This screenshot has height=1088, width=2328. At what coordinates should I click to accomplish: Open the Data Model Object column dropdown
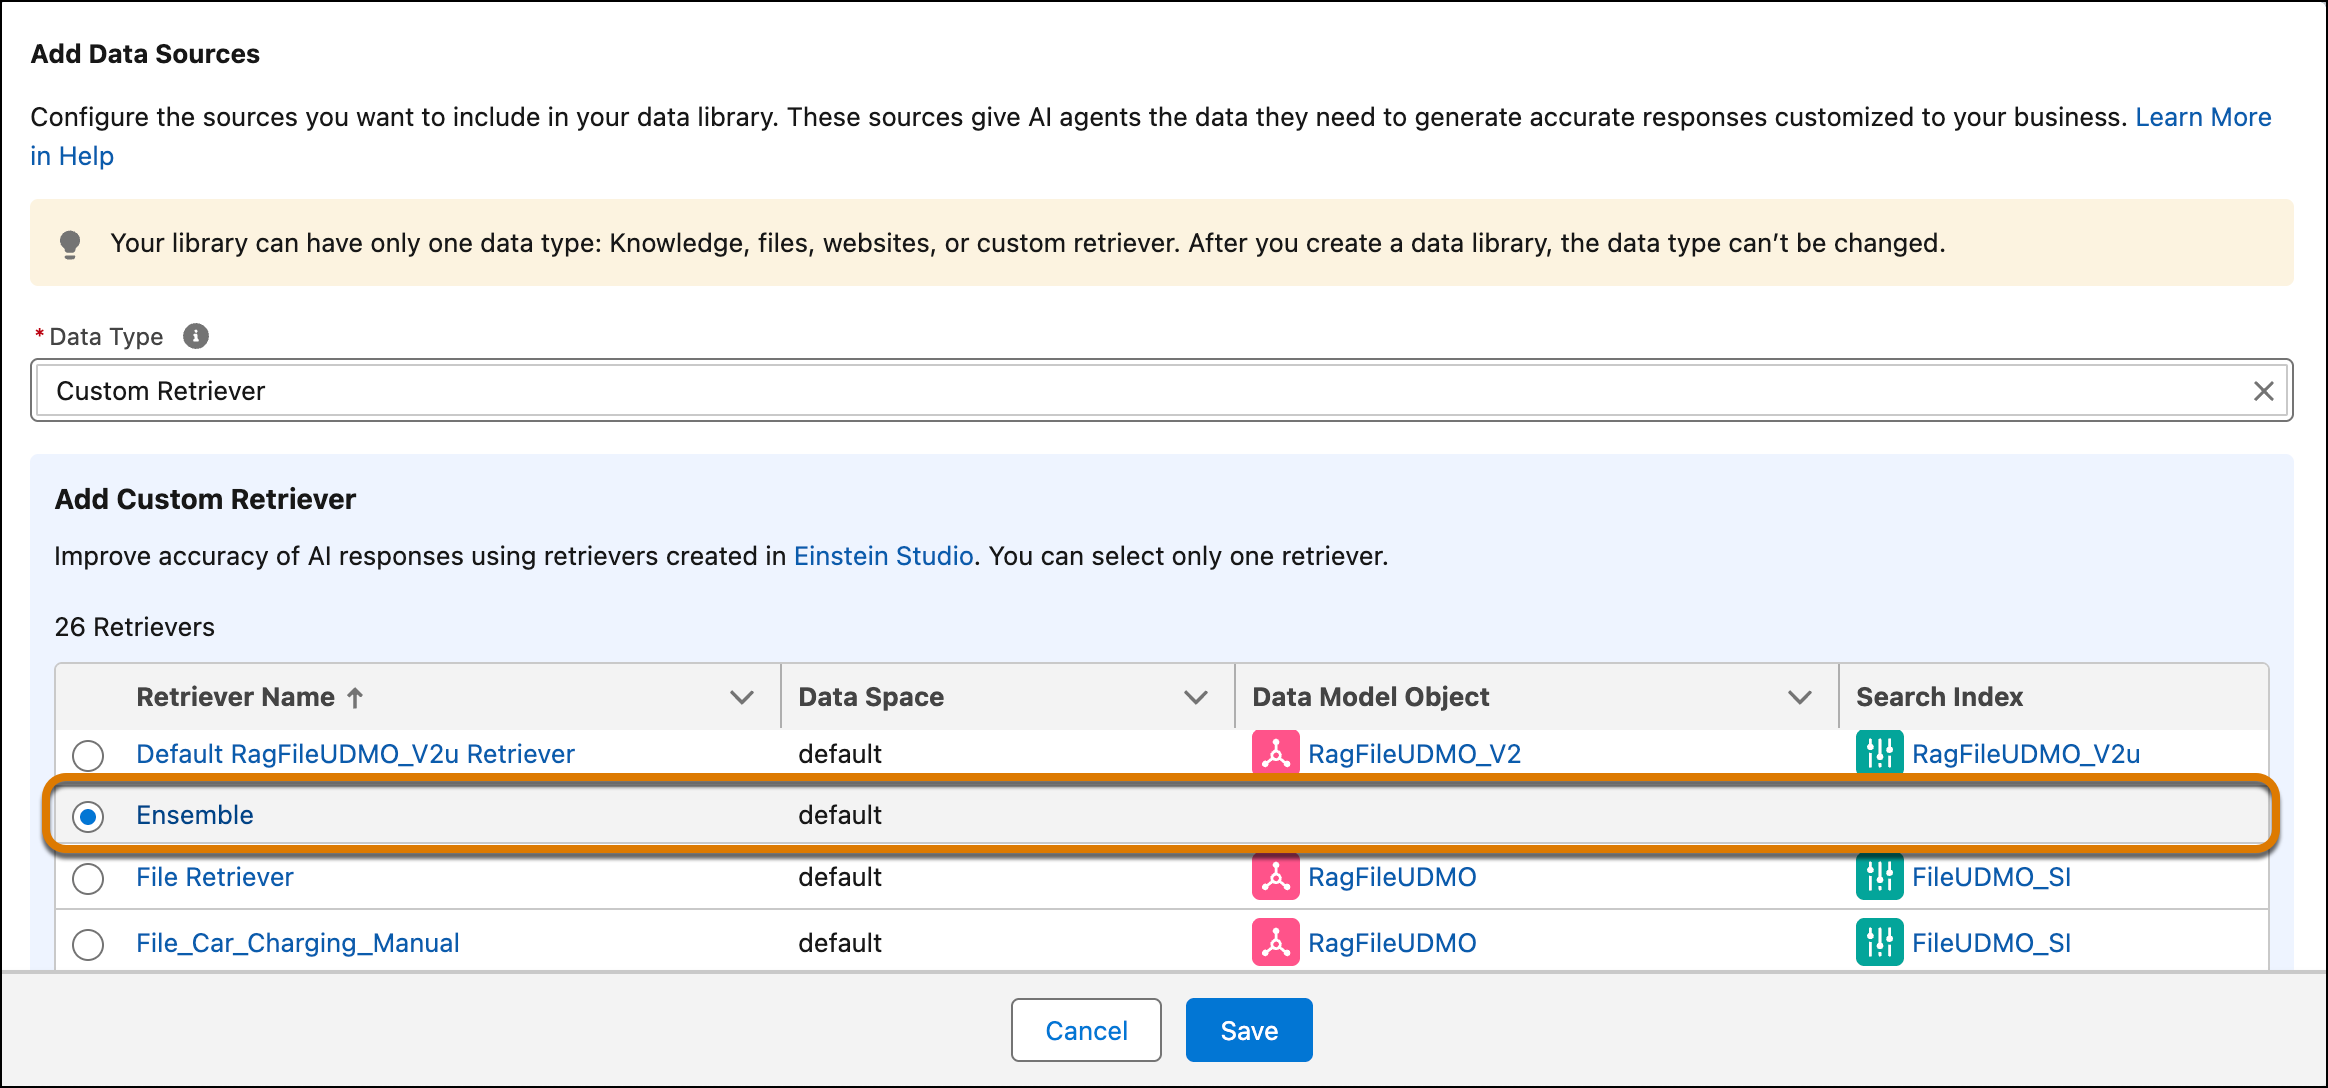tap(1800, 697)
